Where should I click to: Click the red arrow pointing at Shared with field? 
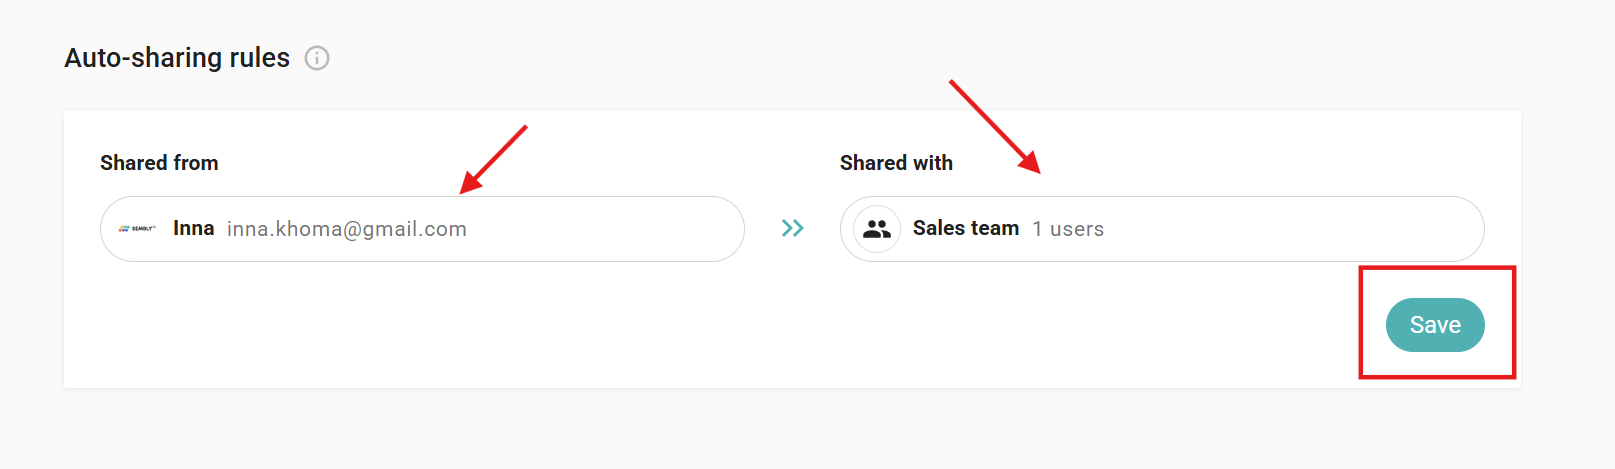[x=995, y=126]
